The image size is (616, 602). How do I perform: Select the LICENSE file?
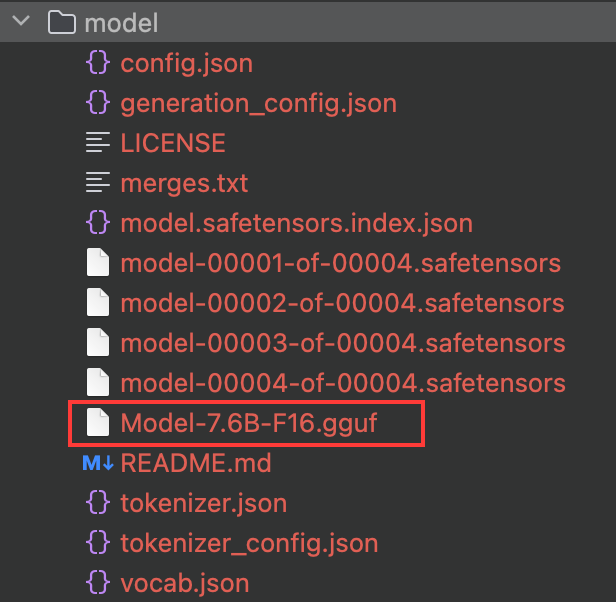tap(173, 143)
